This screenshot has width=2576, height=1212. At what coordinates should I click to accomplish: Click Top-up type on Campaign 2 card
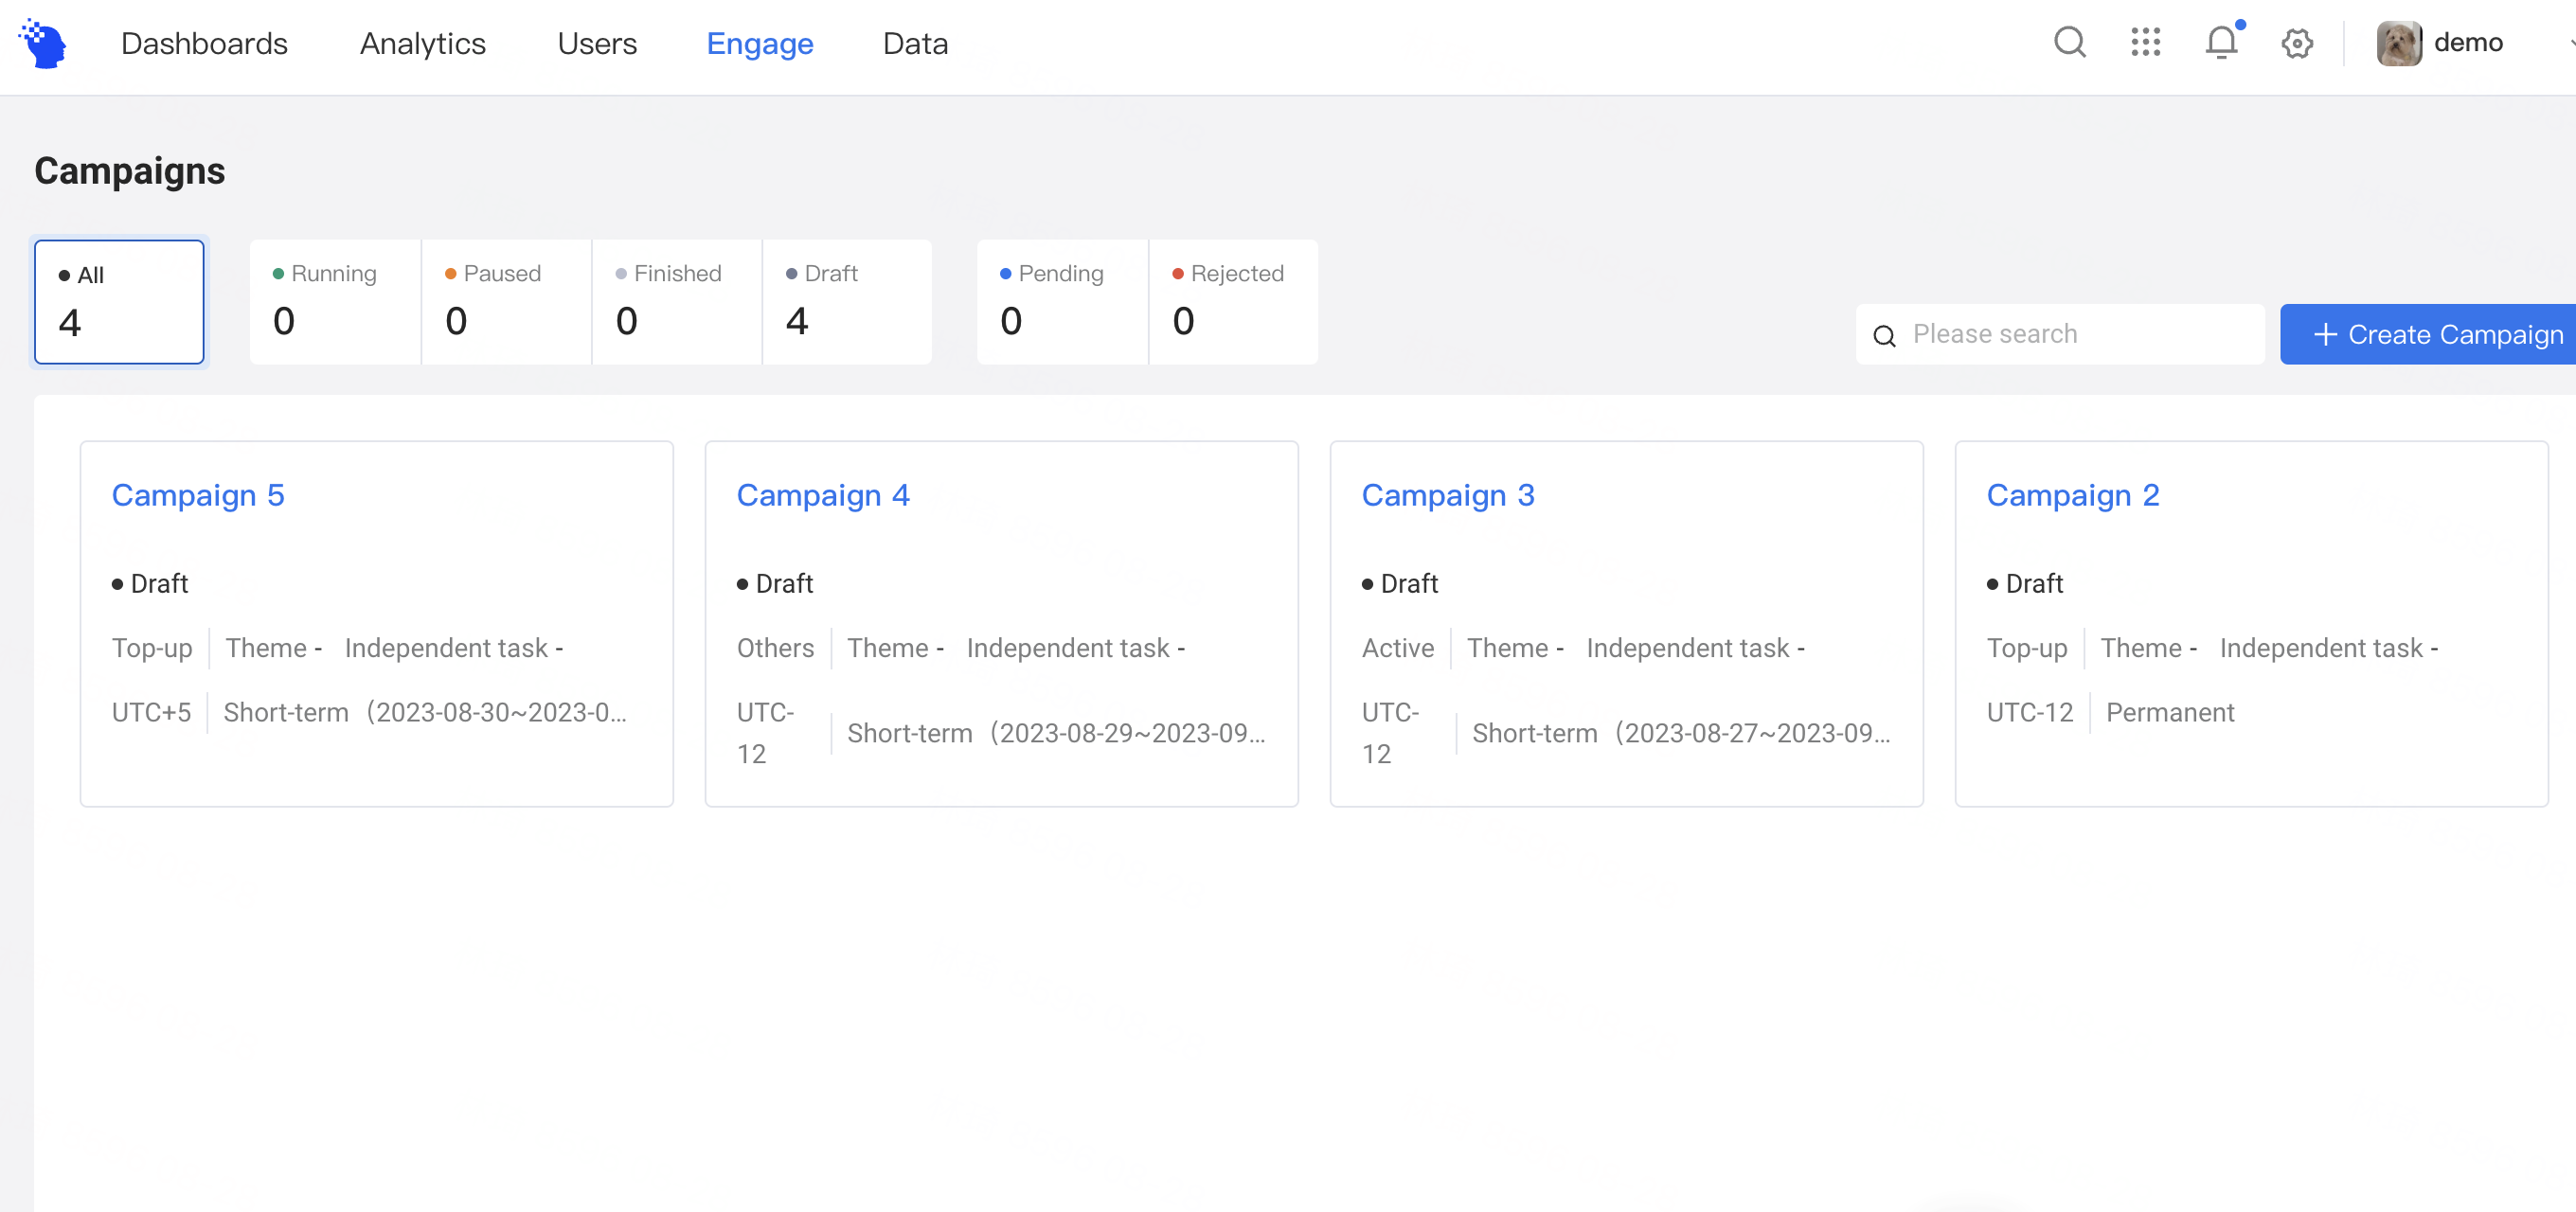click(2027, 649)
